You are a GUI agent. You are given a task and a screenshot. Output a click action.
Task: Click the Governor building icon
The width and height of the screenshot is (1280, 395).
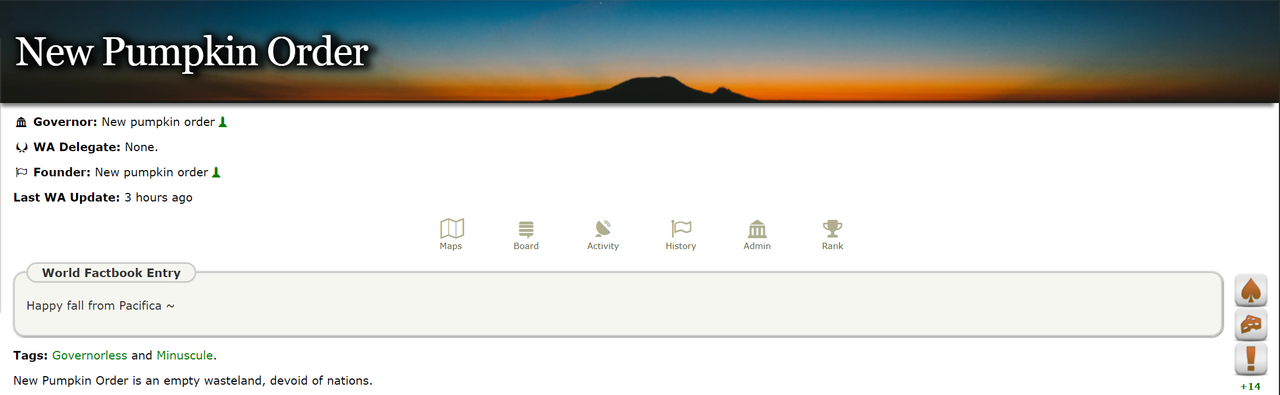(x=22, y=122)
